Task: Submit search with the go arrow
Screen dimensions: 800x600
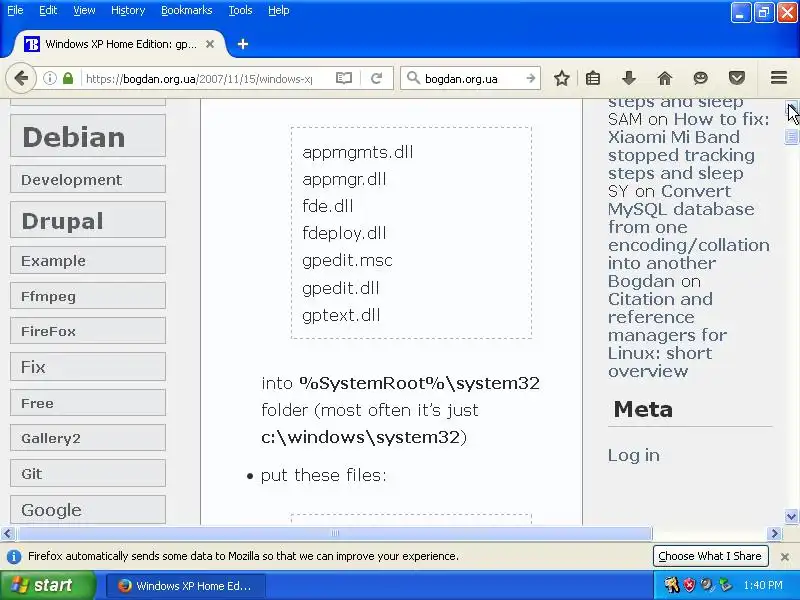Action: (x=531, y=79)
